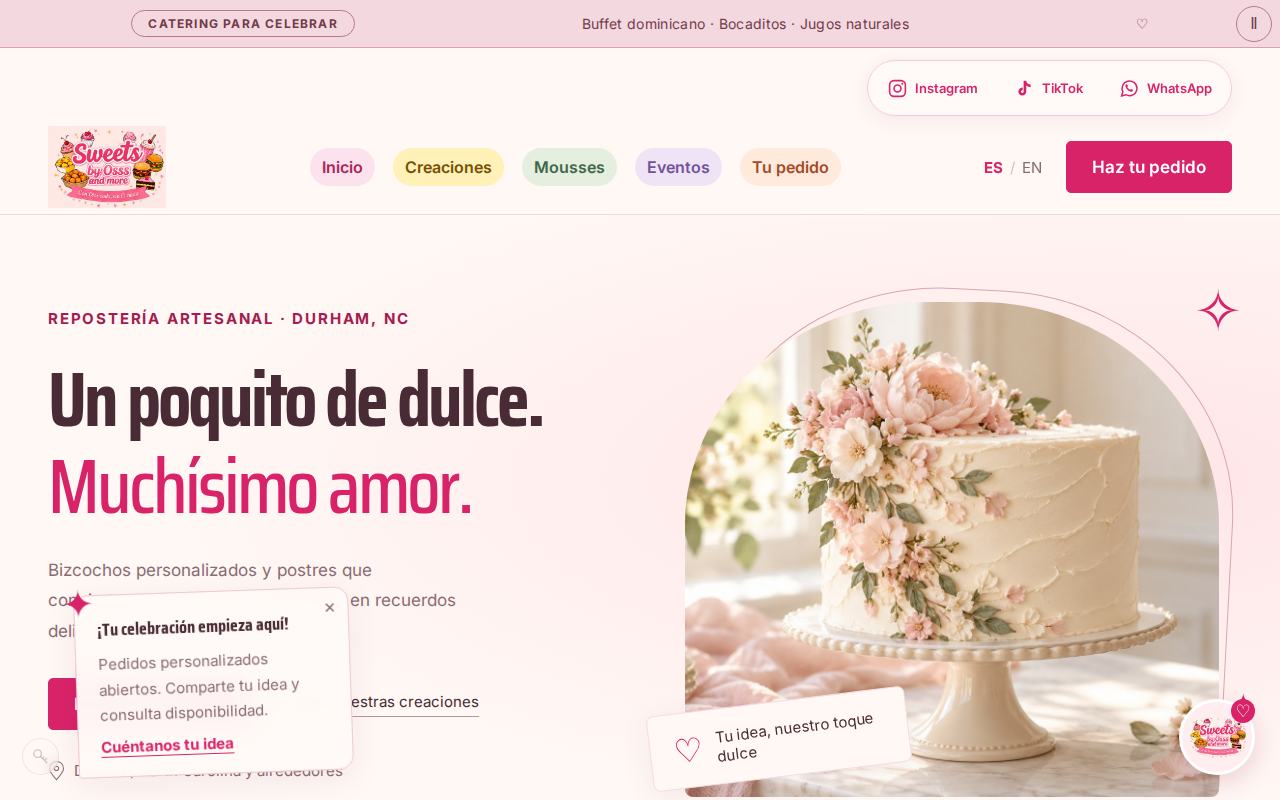Open the Tu pedido menu item
This screenshot has width=1280, height=800.
point(790,167)
